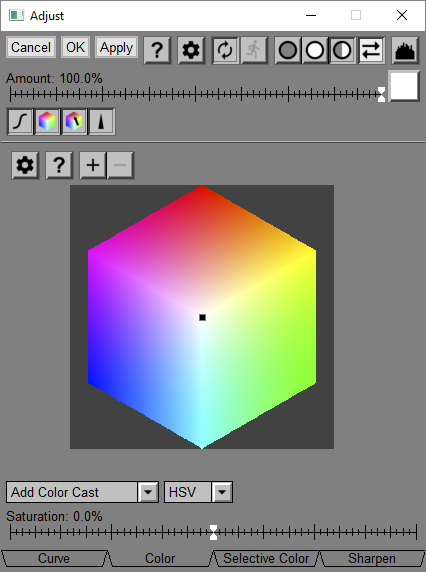The image size is (426, 572).
Task: Open the help question mark in top toolbar
Action: [157, 50]
